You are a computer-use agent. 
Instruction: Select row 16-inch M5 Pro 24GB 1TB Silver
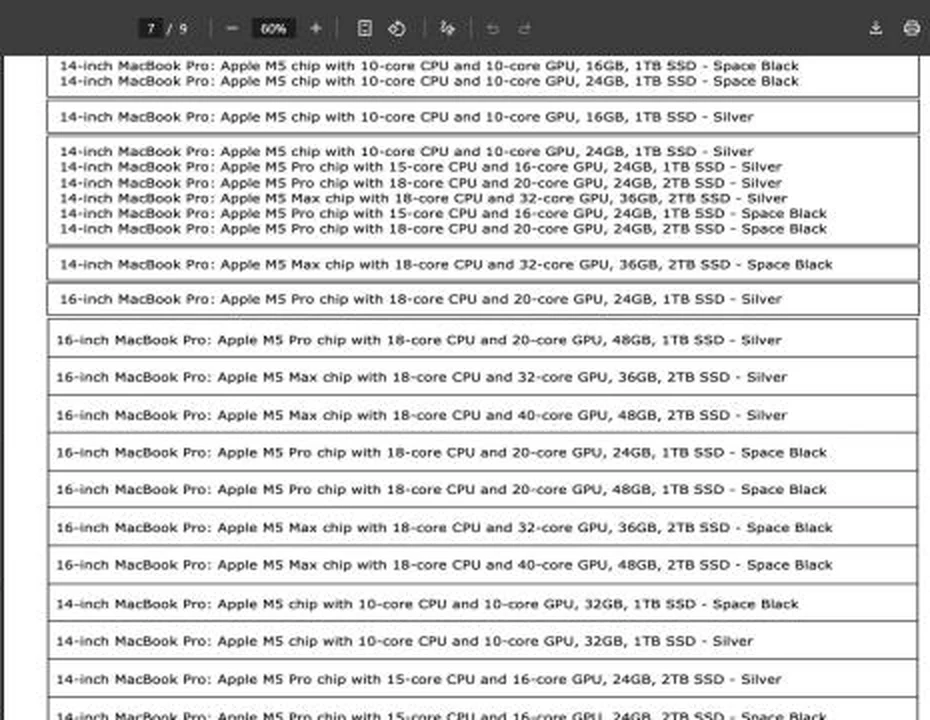pyautogui.click(x=483, y=299)
